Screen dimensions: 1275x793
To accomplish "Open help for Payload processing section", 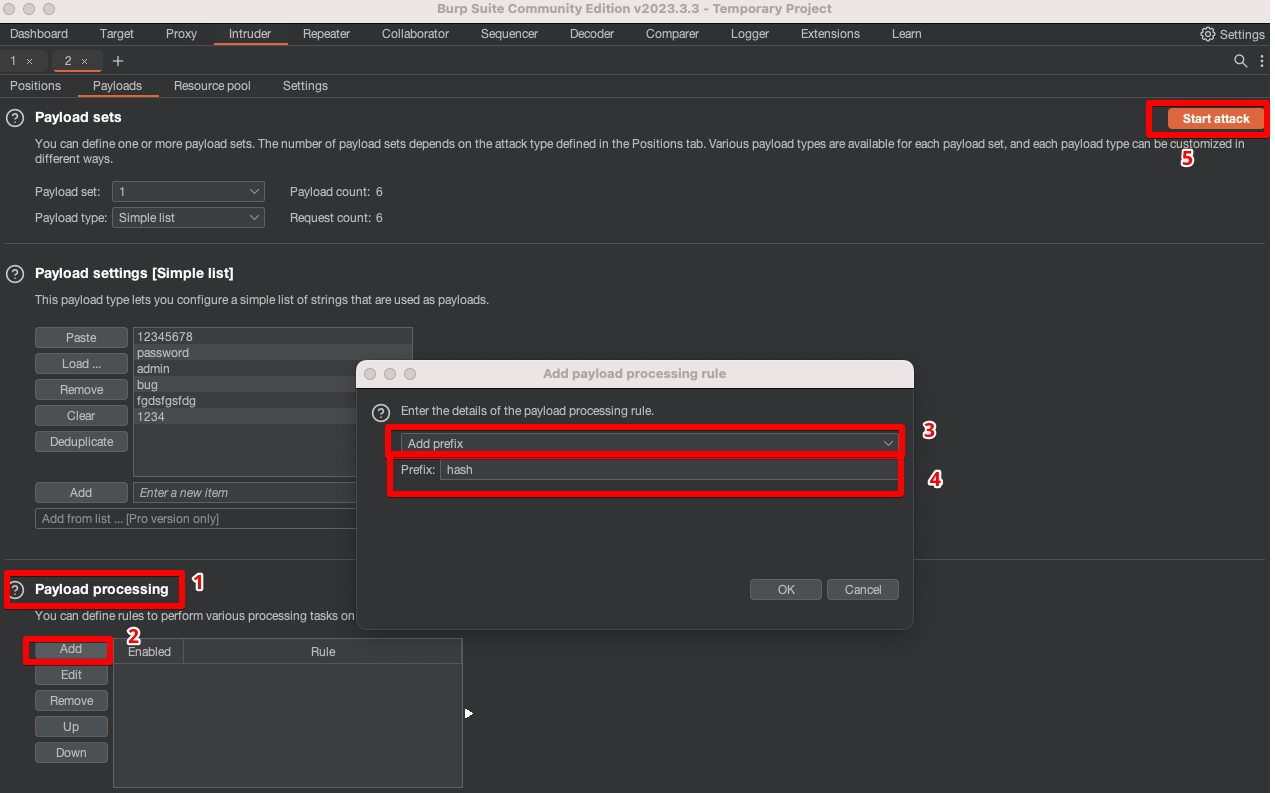I will 15,590.
